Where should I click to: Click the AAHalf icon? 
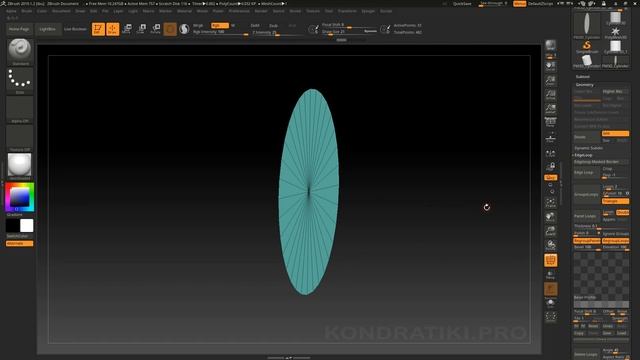click(x=551, y=109)
